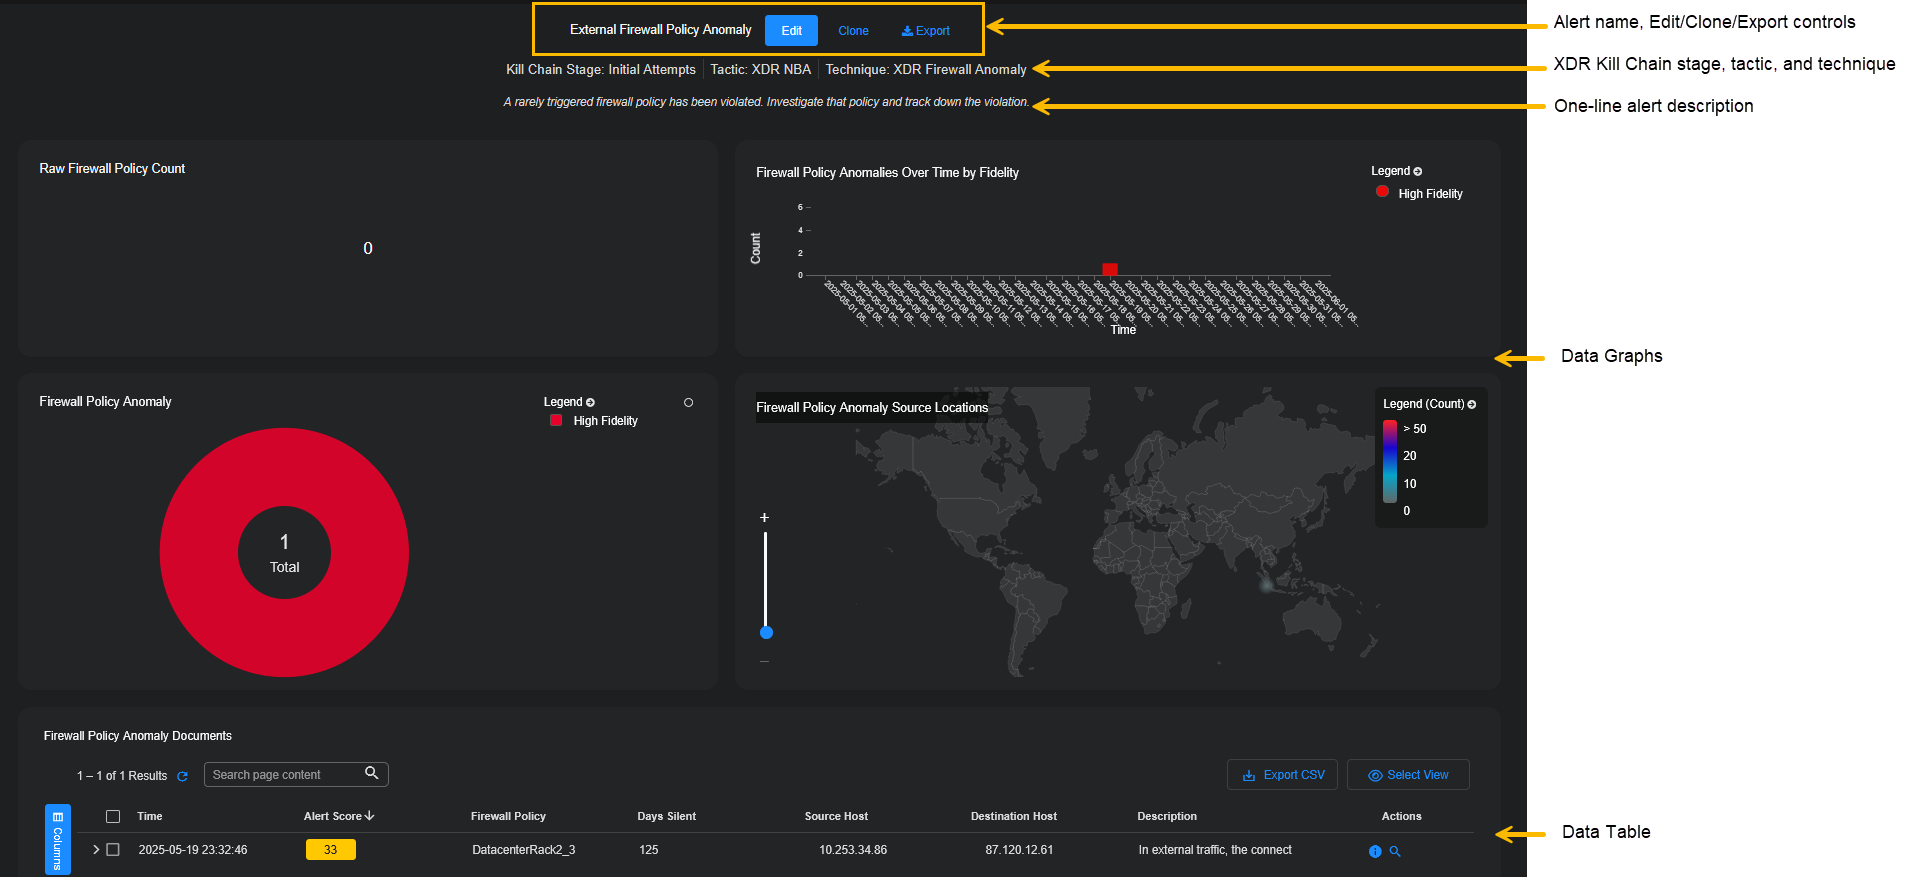Click the search icon in Actions column
Viewport: 1915px width, 877px height.
pyautogui.click(x=1395, y=851)
